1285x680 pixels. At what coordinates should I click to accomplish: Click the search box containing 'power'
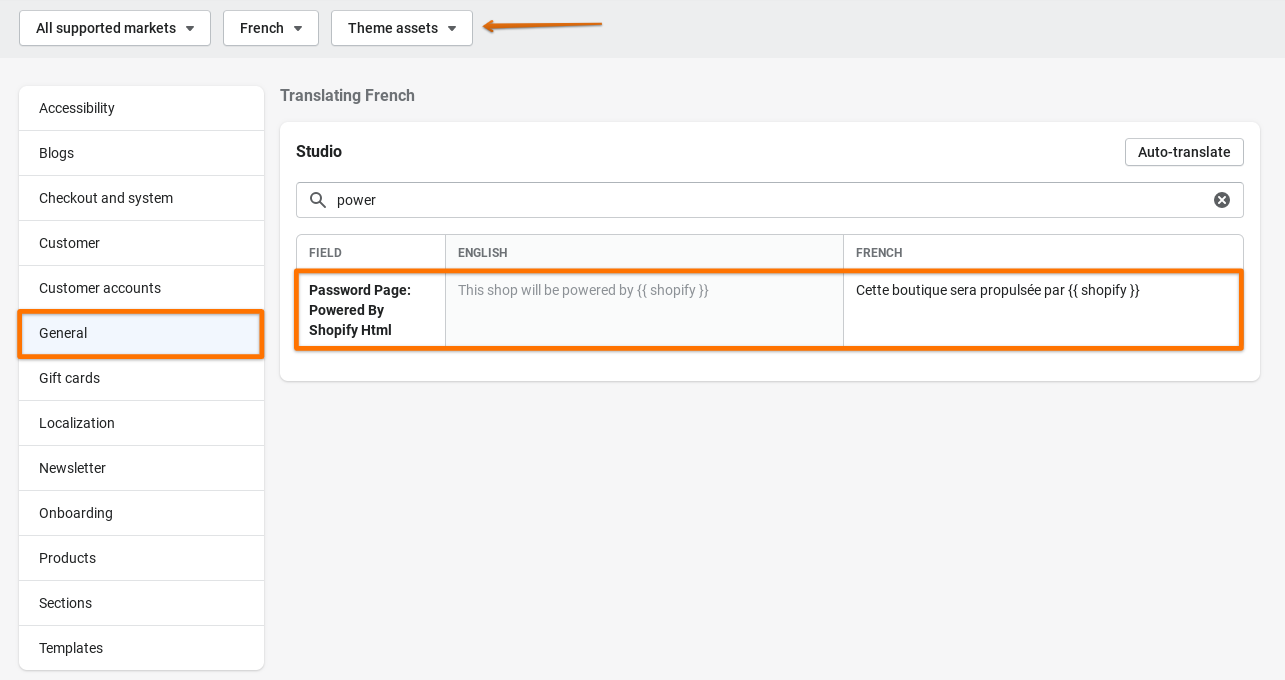click(x=760, y=200)
